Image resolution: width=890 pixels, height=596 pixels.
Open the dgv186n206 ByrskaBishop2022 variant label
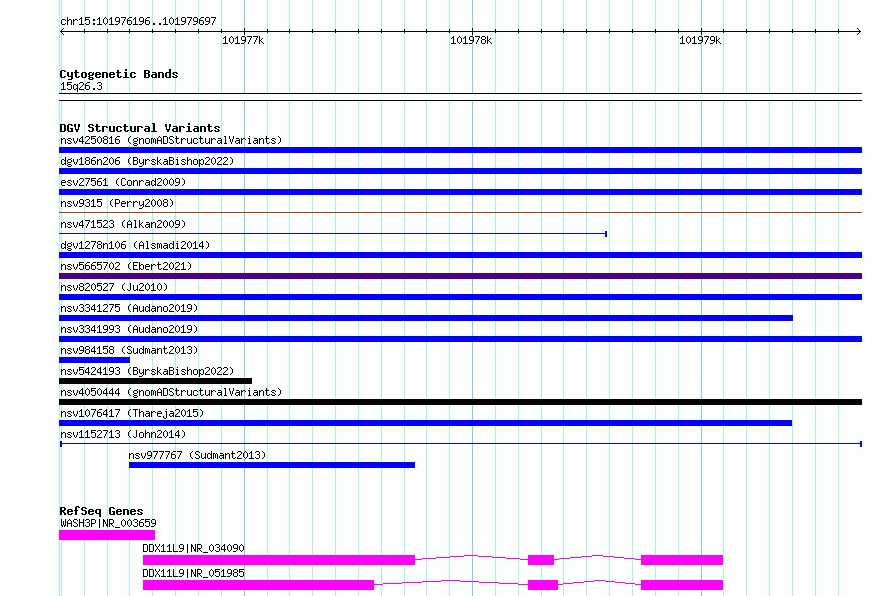(147, 161)
